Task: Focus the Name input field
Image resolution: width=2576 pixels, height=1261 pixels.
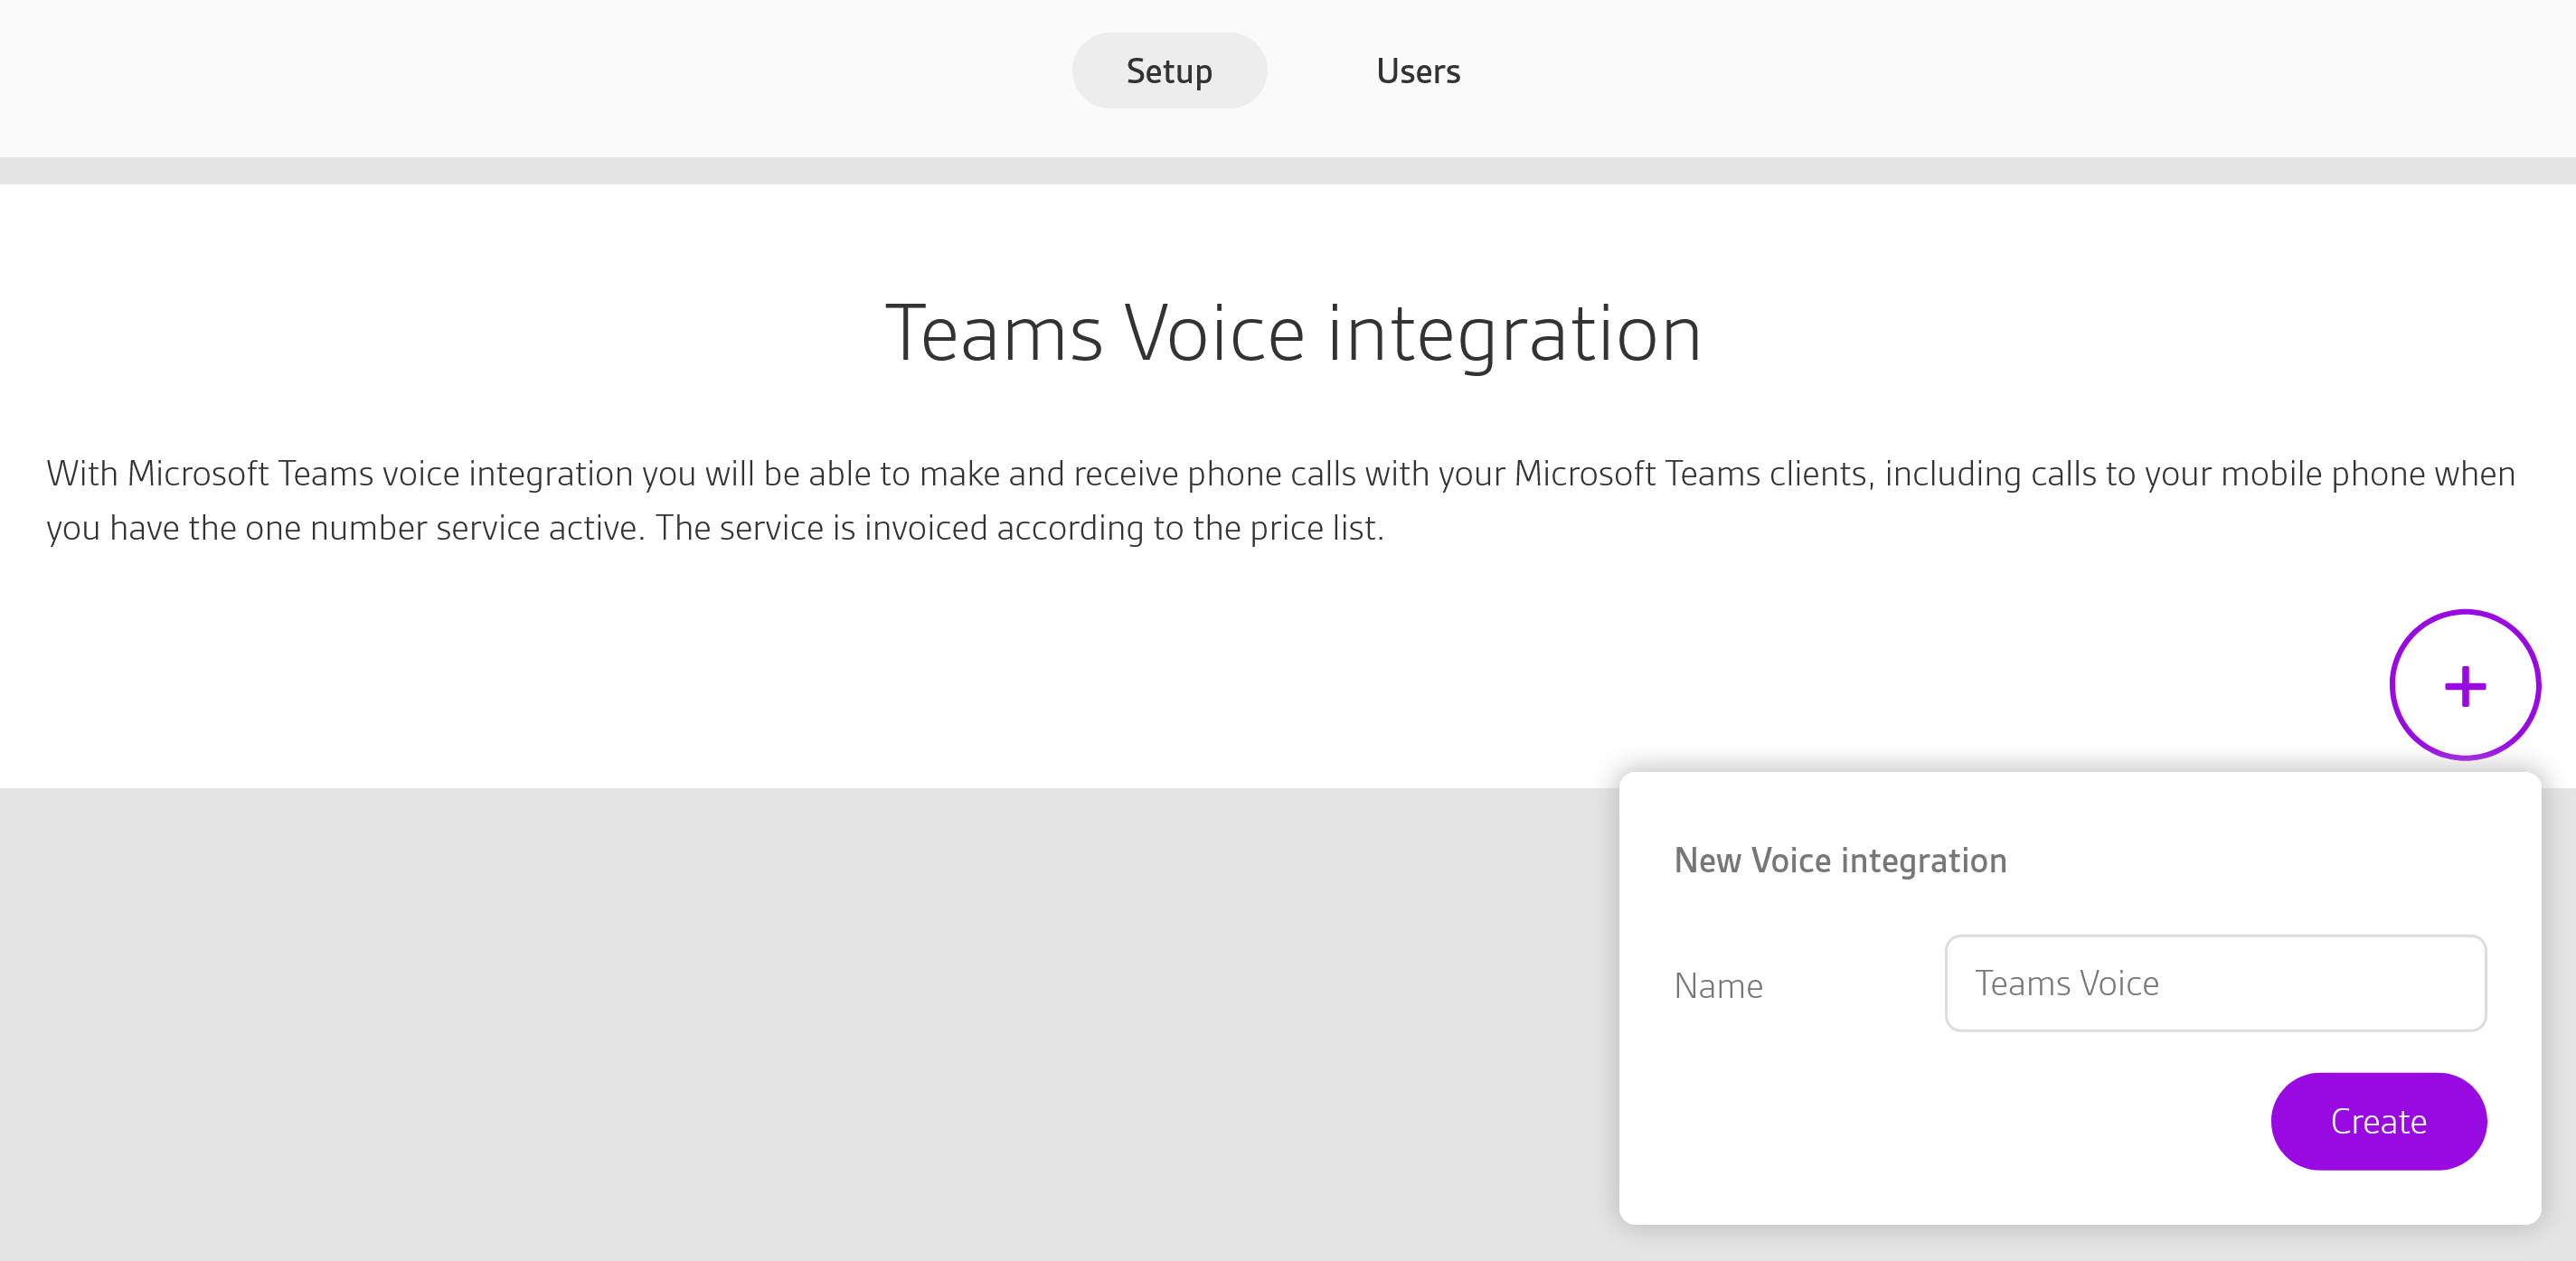Action: (2215, 983)
